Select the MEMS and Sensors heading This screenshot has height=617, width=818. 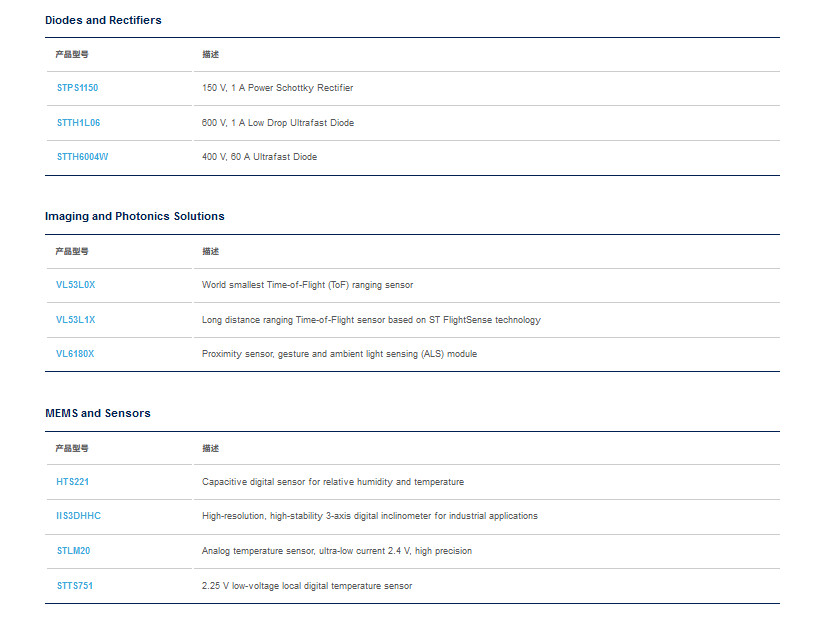click(x=98, y=413)
